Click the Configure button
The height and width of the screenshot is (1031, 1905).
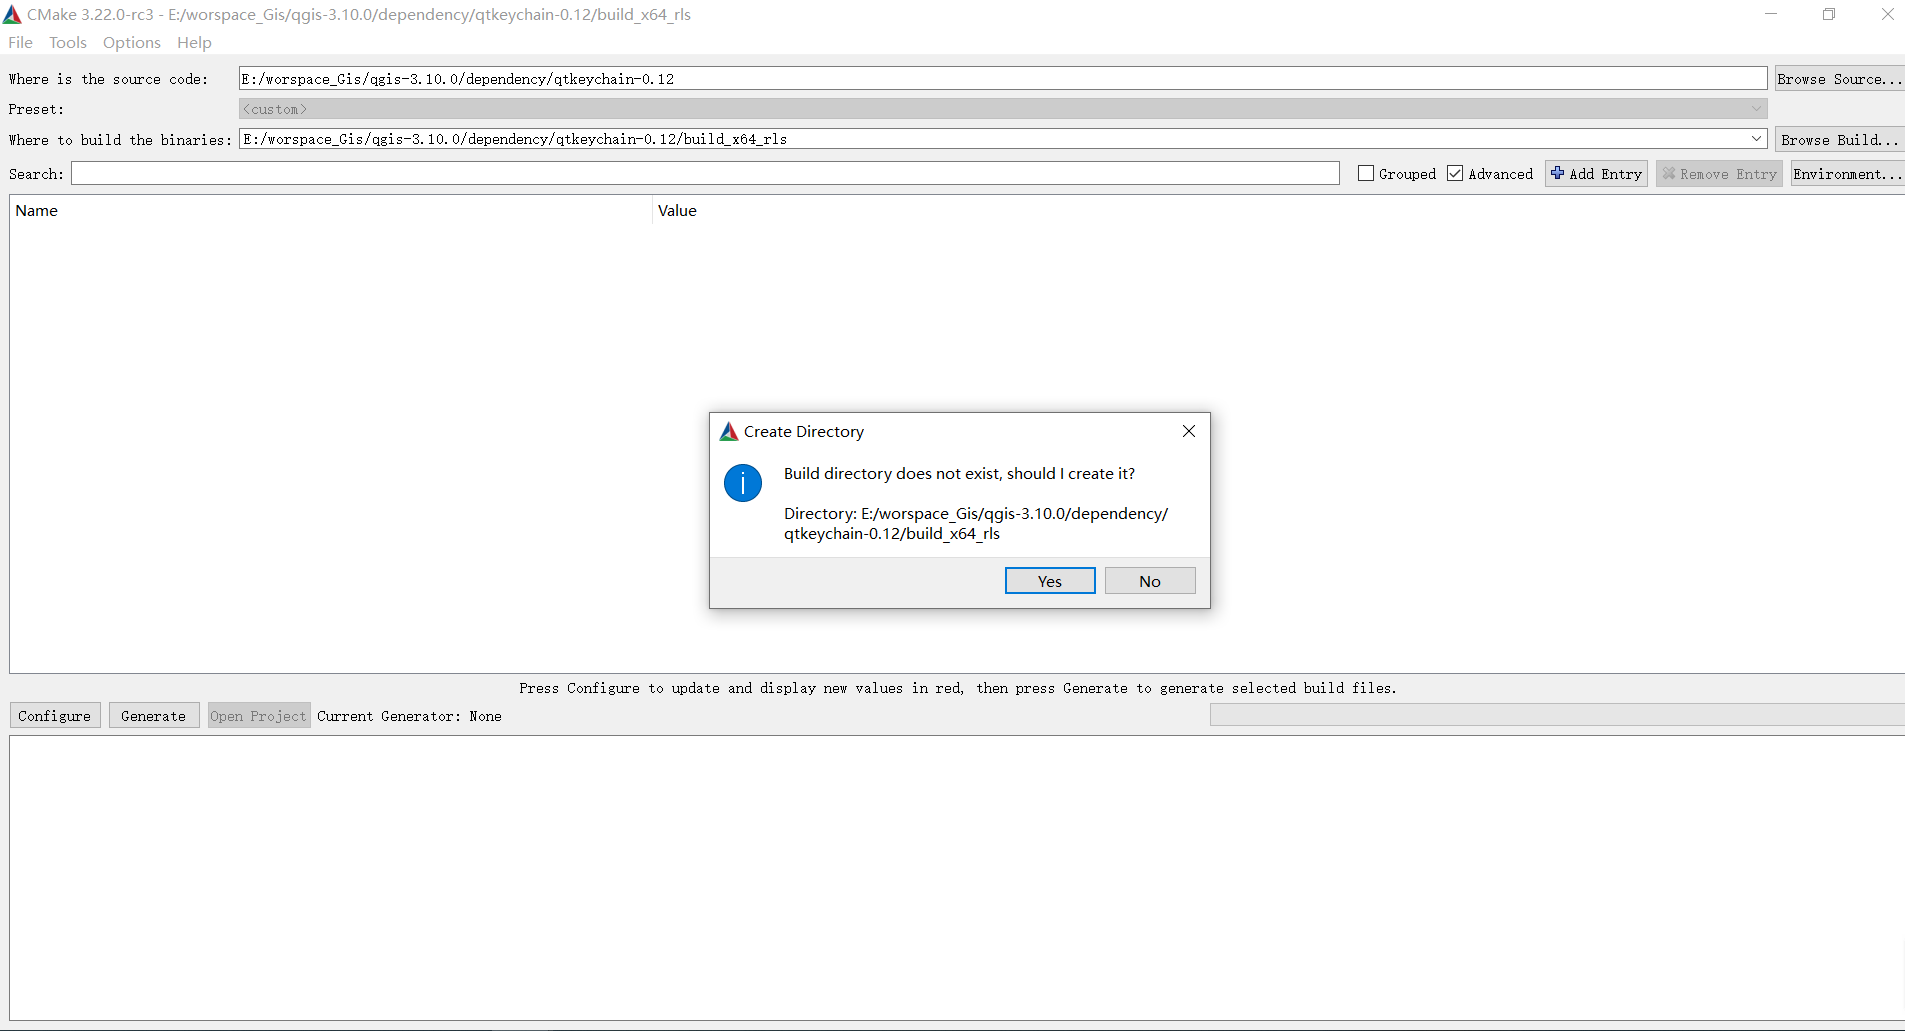(x=55, y=716)
